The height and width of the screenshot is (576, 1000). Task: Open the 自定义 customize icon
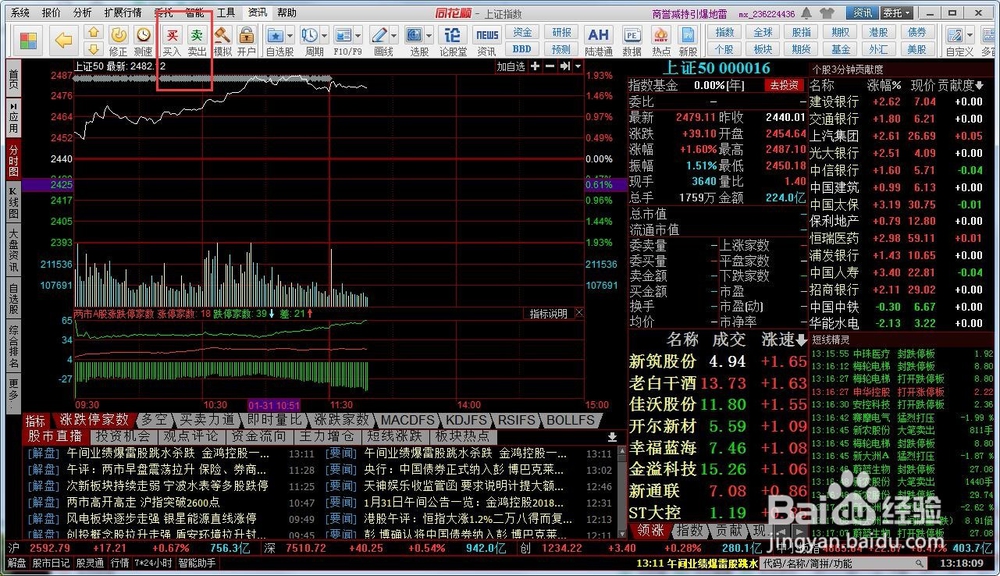click(955, 36)
